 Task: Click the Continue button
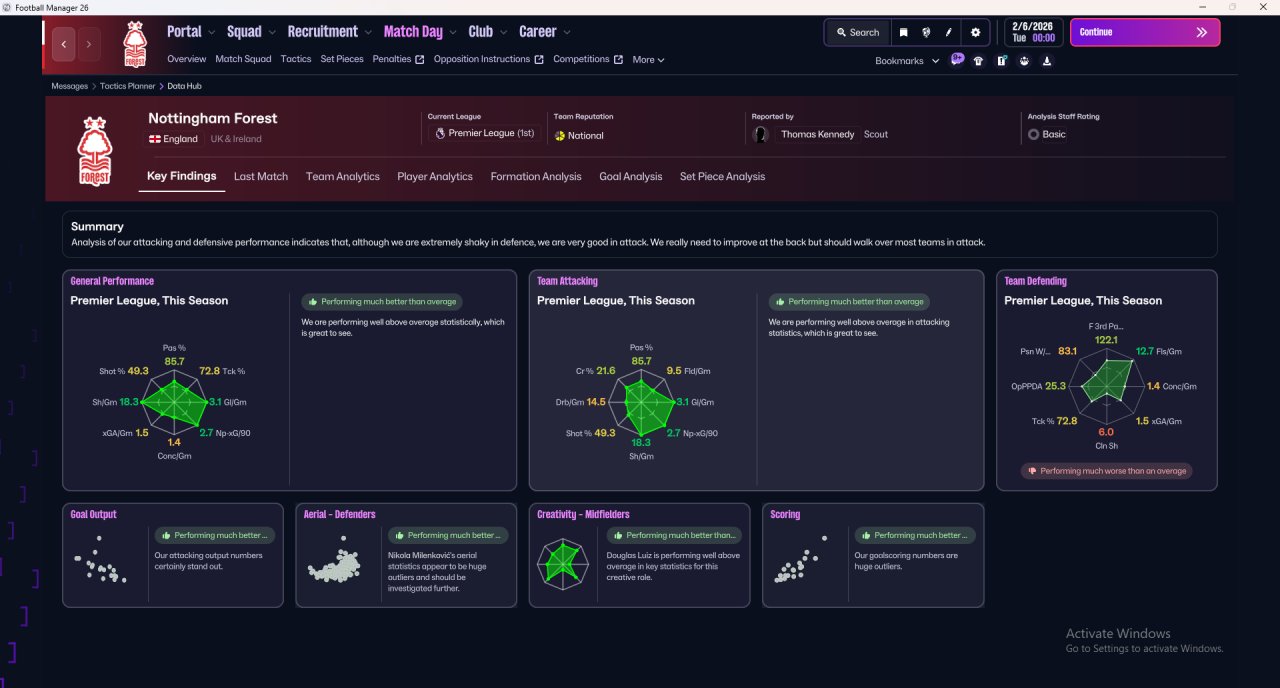click(1145, 32)
